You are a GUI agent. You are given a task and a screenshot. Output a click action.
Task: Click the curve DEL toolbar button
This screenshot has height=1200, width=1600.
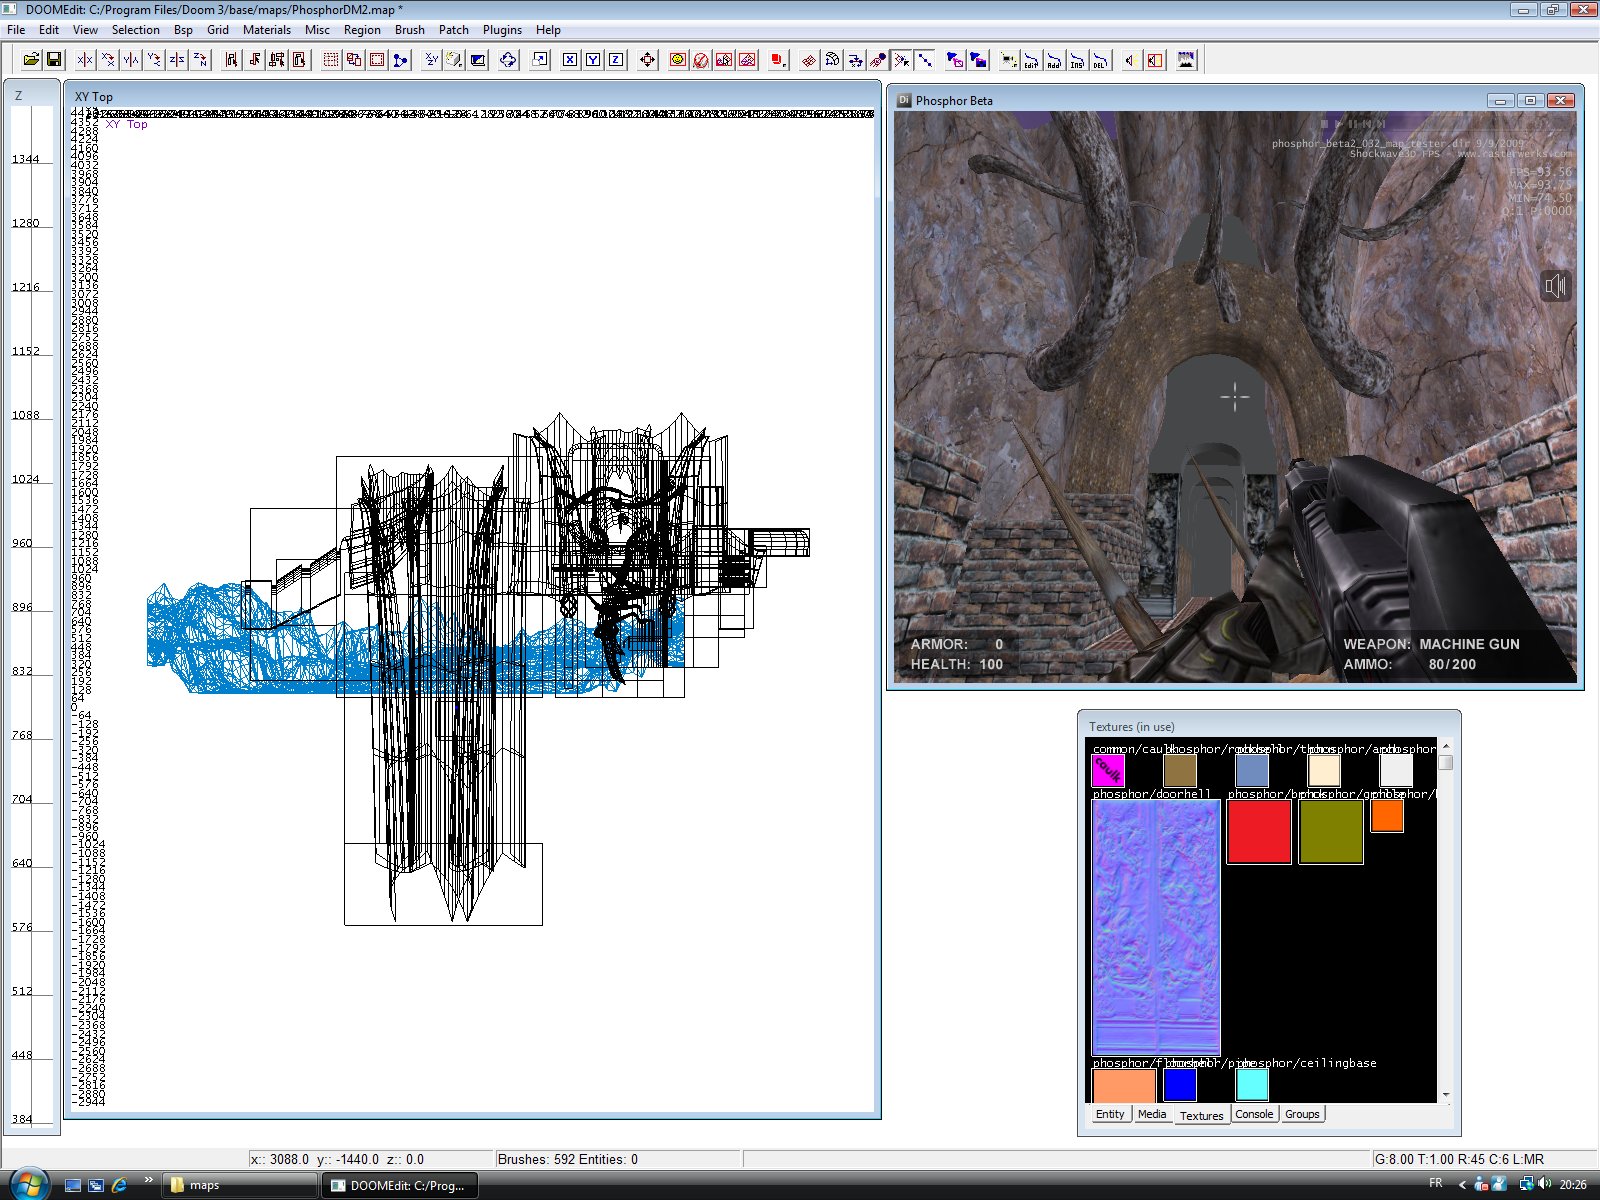pyautogui.click(x=1100, y=60)
